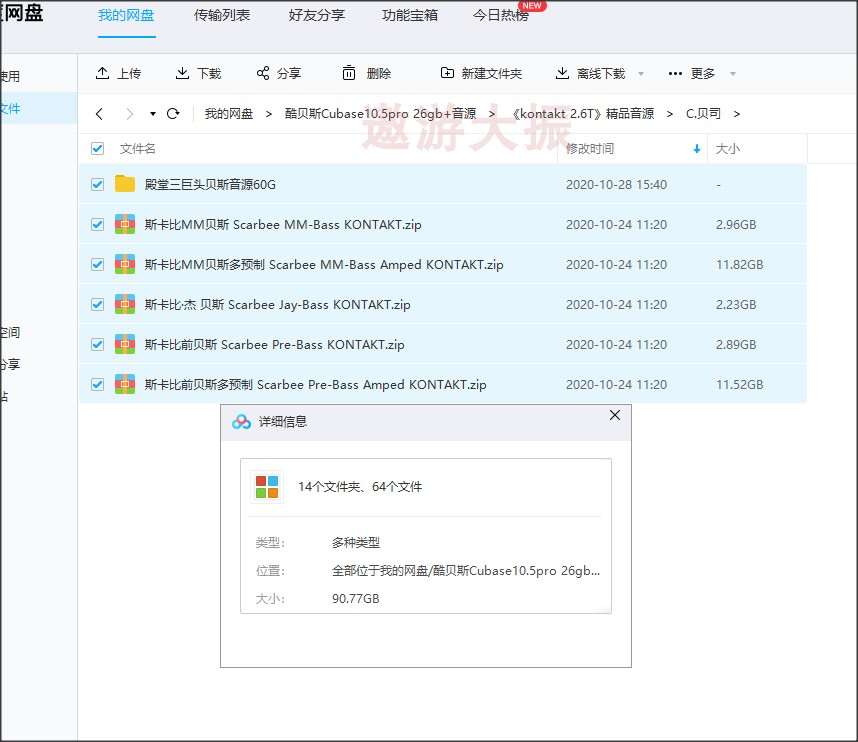
Task: Close the 详细信息 dialog
Action: click(x=615, y=415)
